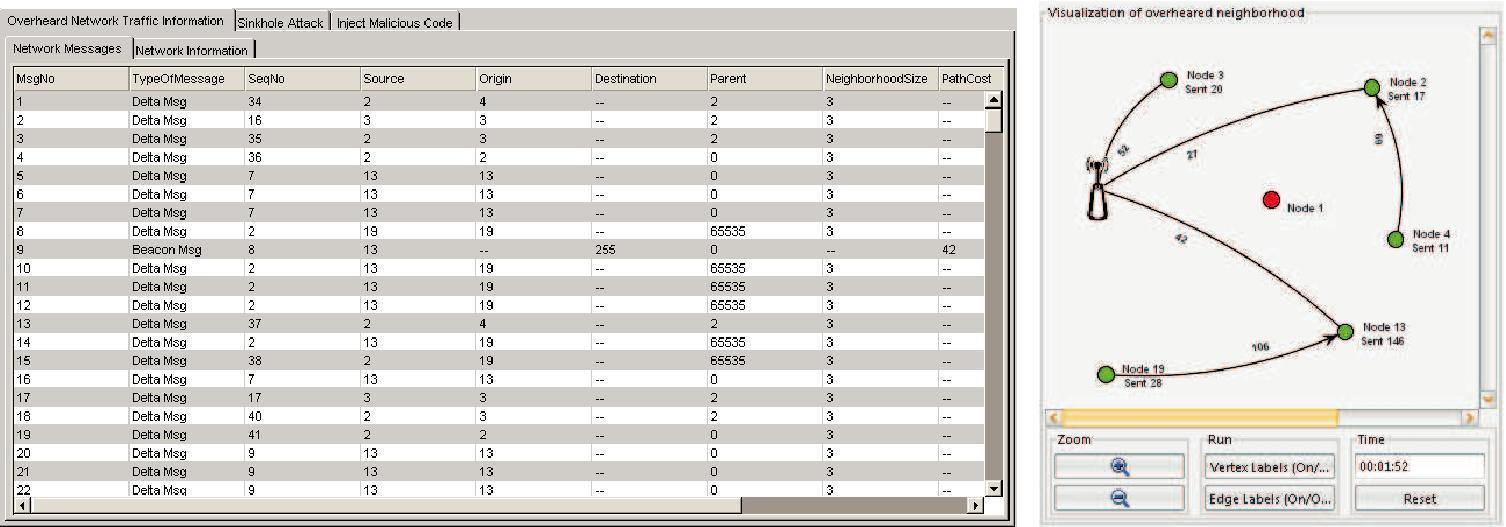Select the red Node 1 circle

pos(1271,200)
